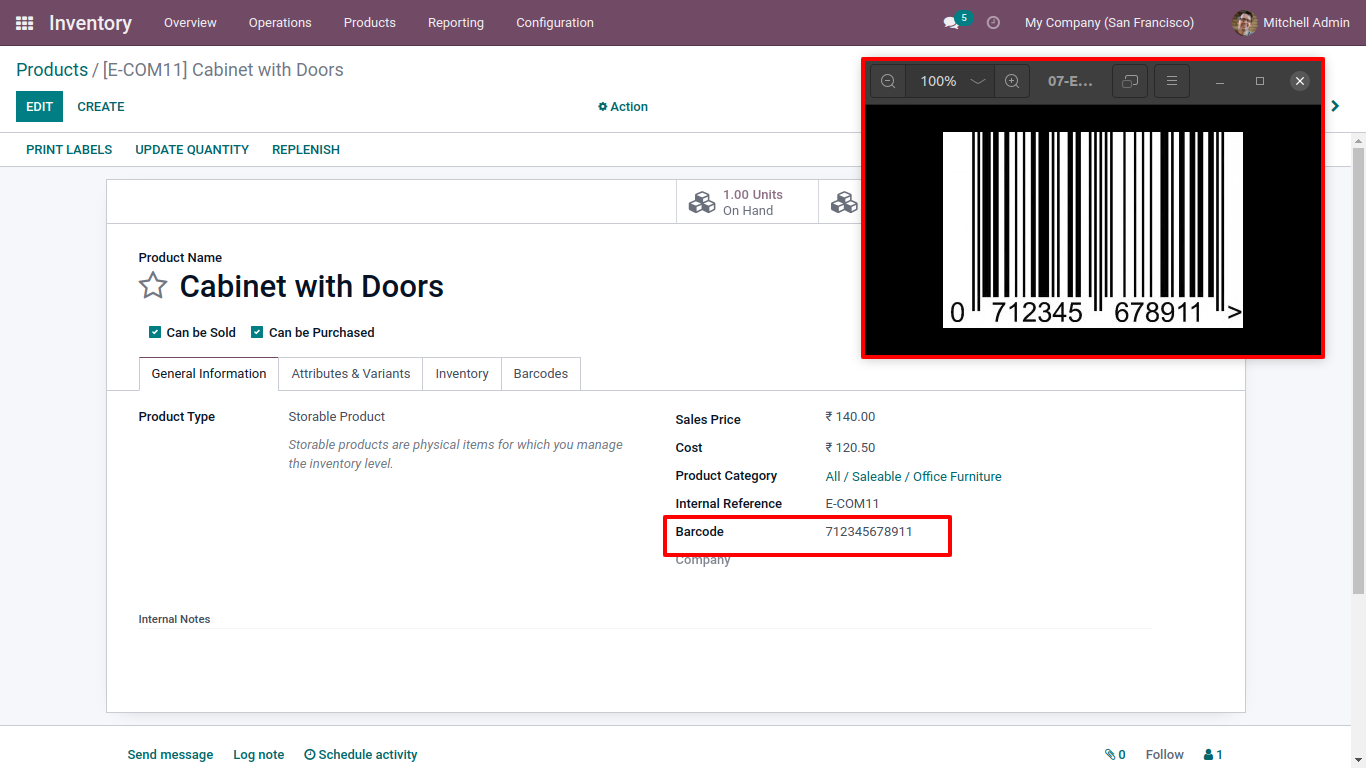Viewport: 1366px width, 768px height.
Task: Open Mitchell Admin user menu
Action: tap(1290, 22)
